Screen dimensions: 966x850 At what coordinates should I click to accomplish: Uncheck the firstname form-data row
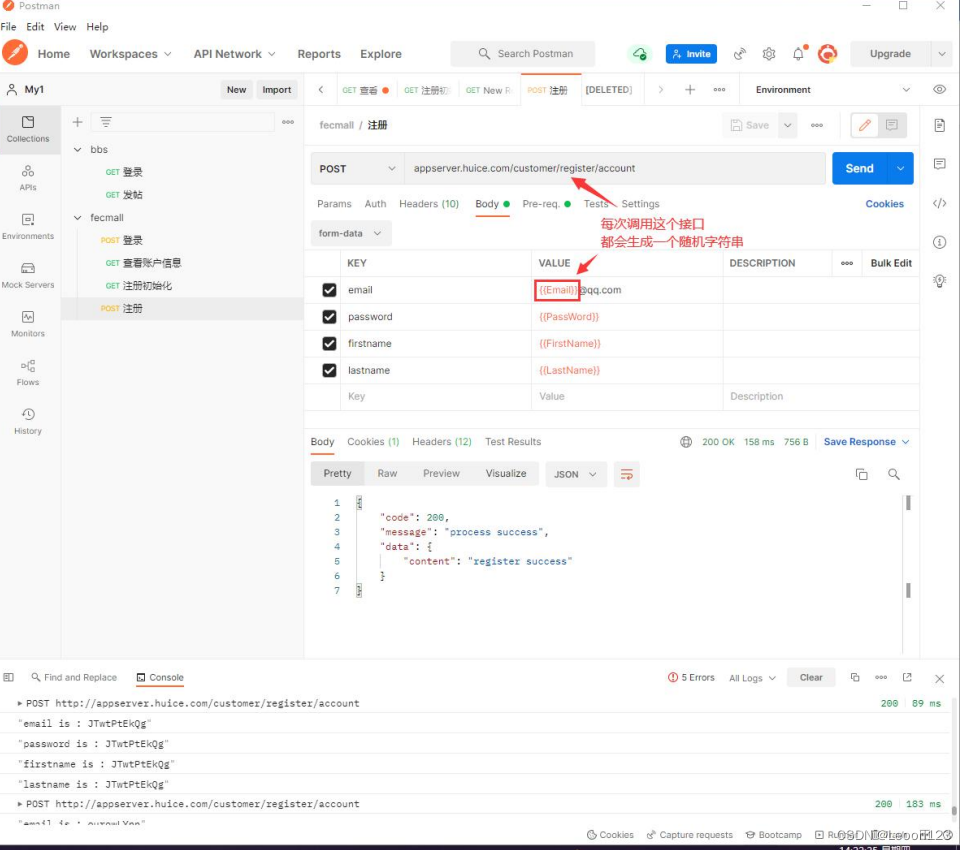pos(329,344)
